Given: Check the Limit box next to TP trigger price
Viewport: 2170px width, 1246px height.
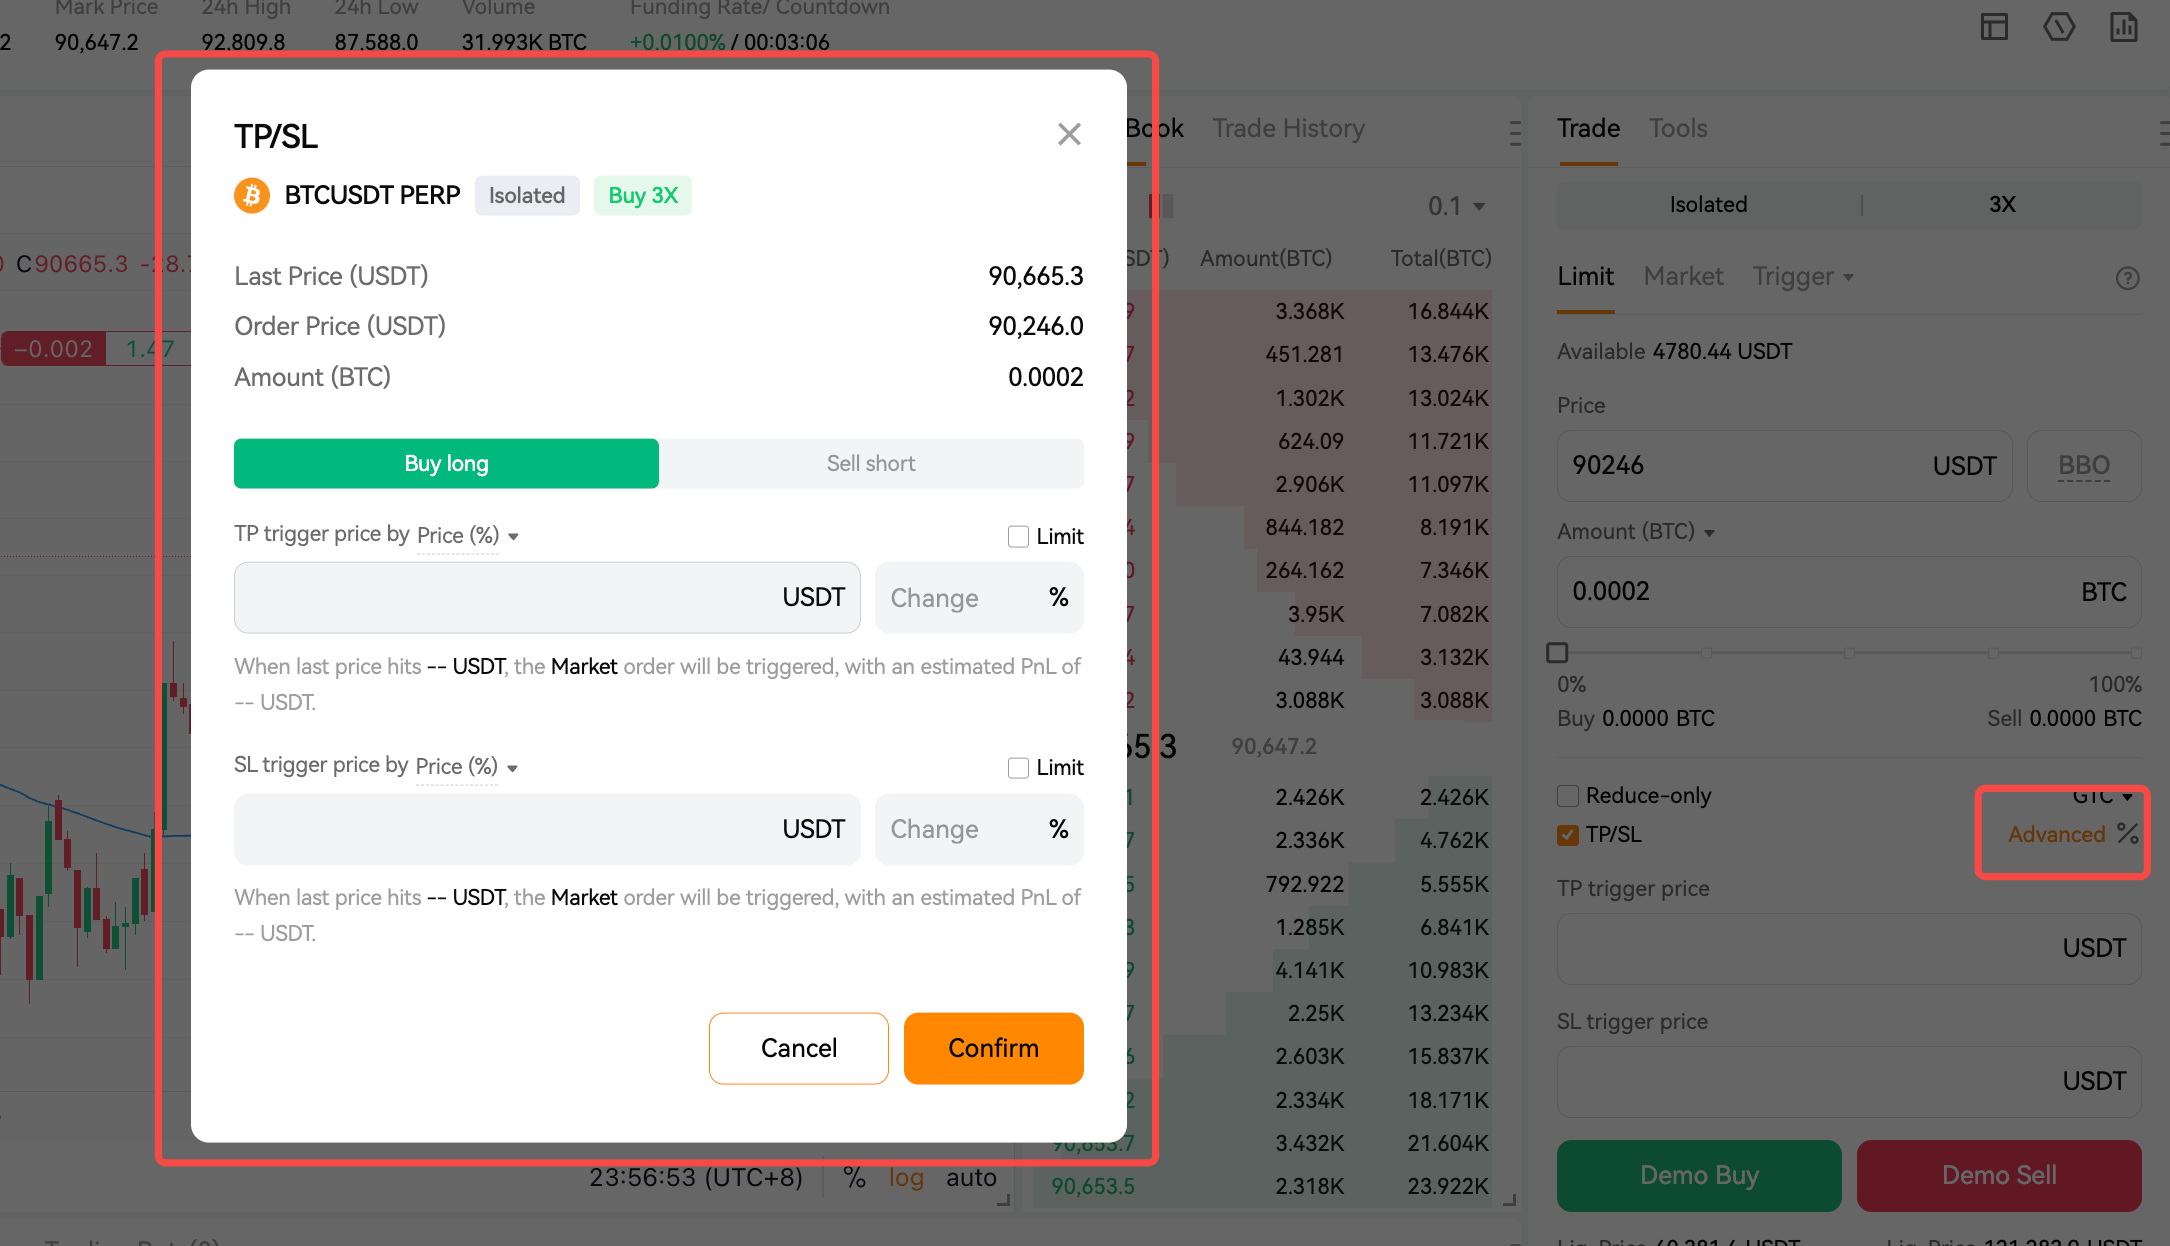Looking at the screenshot, I should pos(1018,536).
